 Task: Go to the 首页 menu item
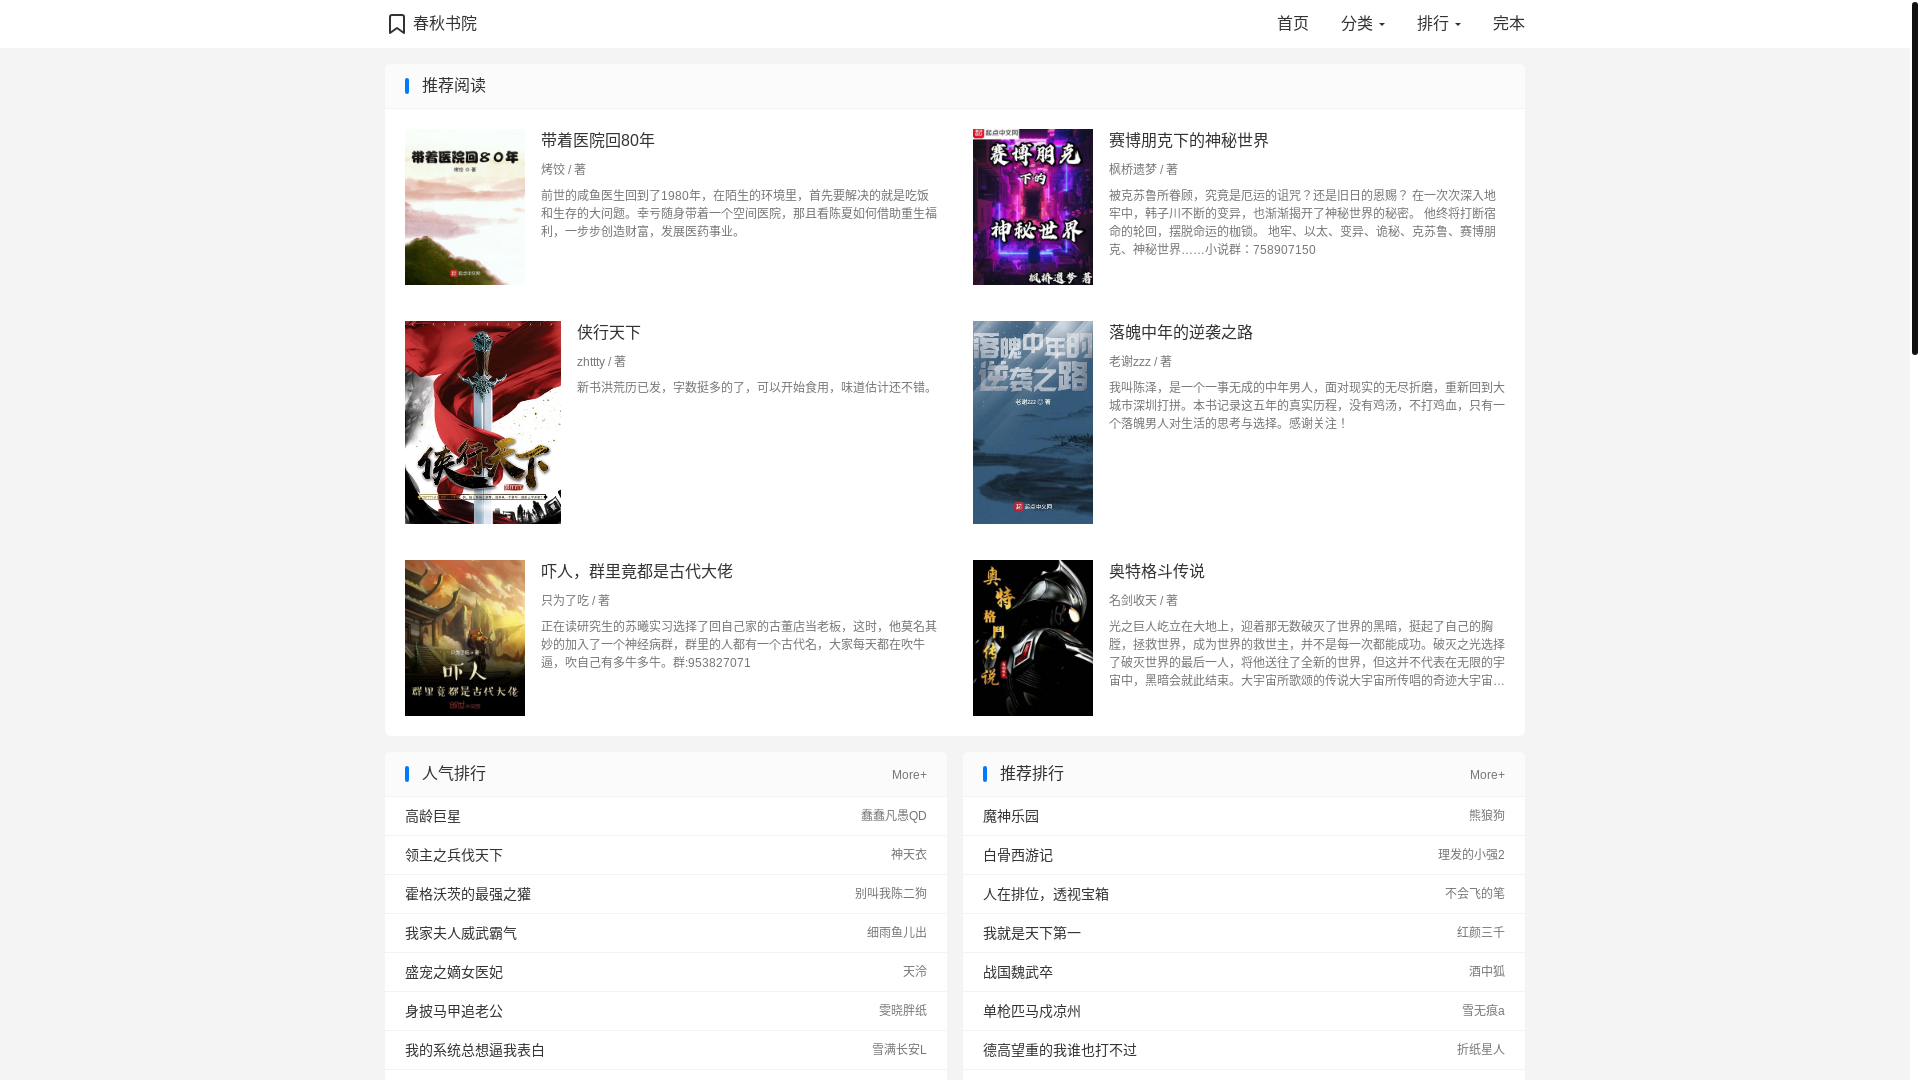pyautogui.click(x=1293, y=23)
